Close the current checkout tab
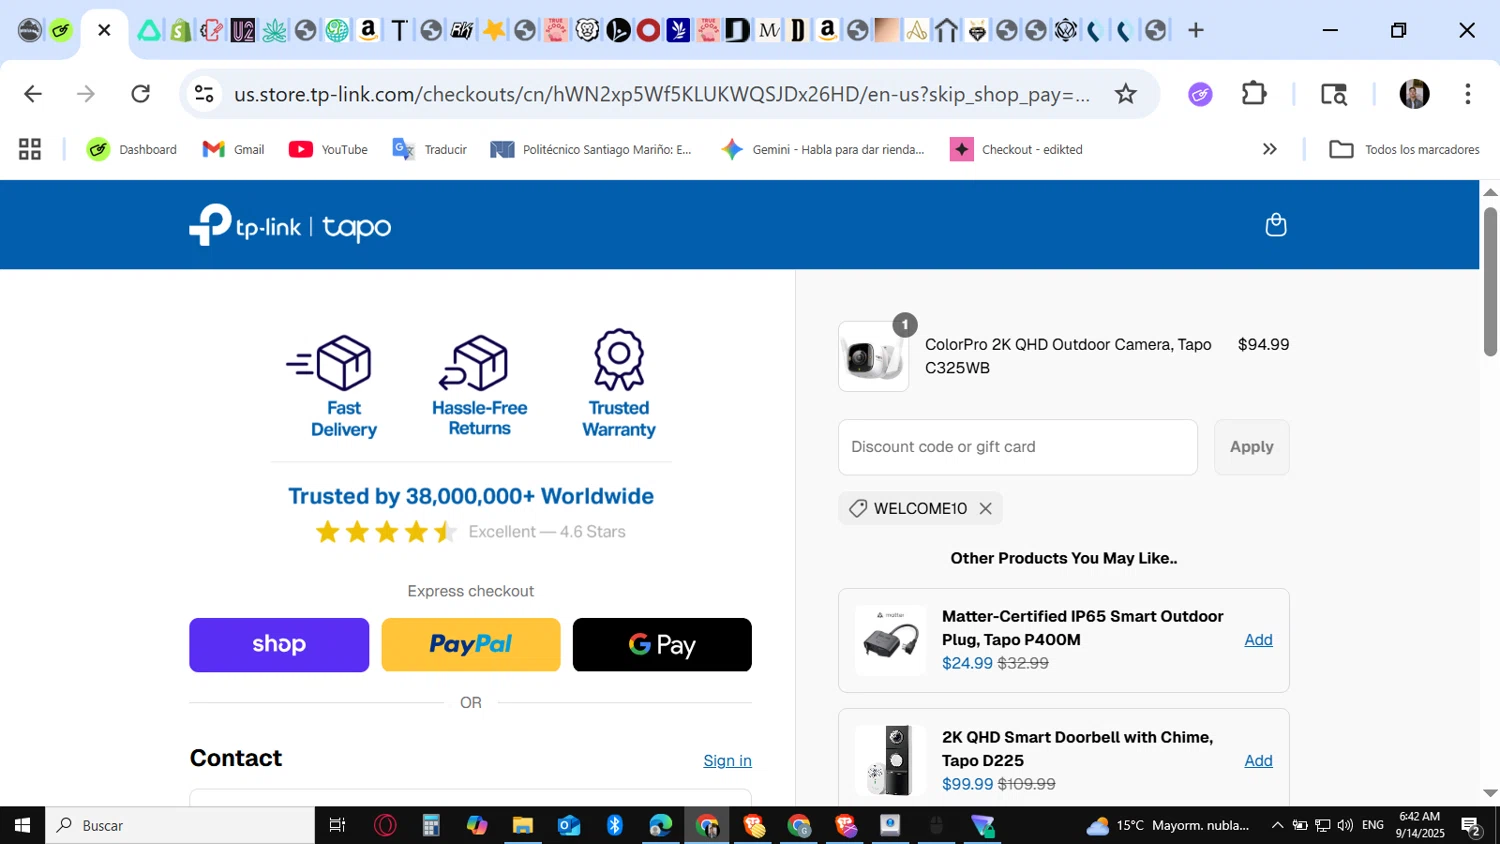 [104, 30]
